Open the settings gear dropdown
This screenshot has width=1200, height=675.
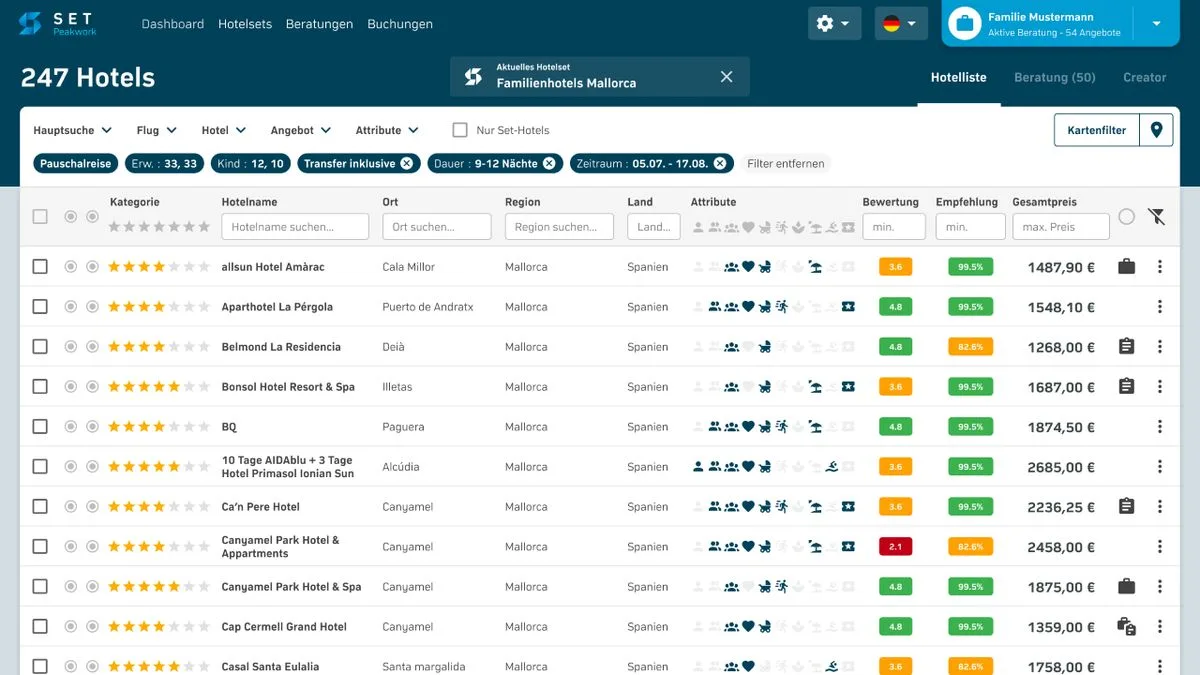coord(835,24)
